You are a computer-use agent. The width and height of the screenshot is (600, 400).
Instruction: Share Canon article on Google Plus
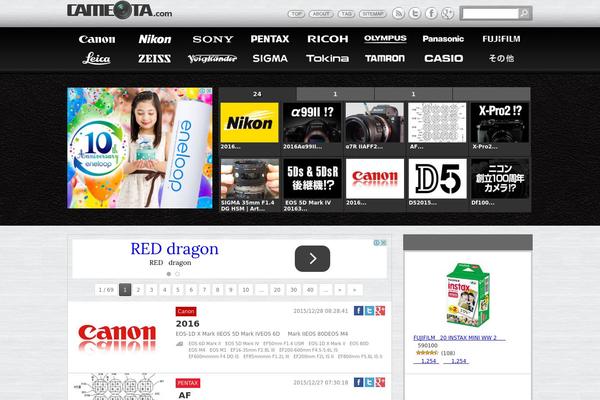(x=380, y=311)
